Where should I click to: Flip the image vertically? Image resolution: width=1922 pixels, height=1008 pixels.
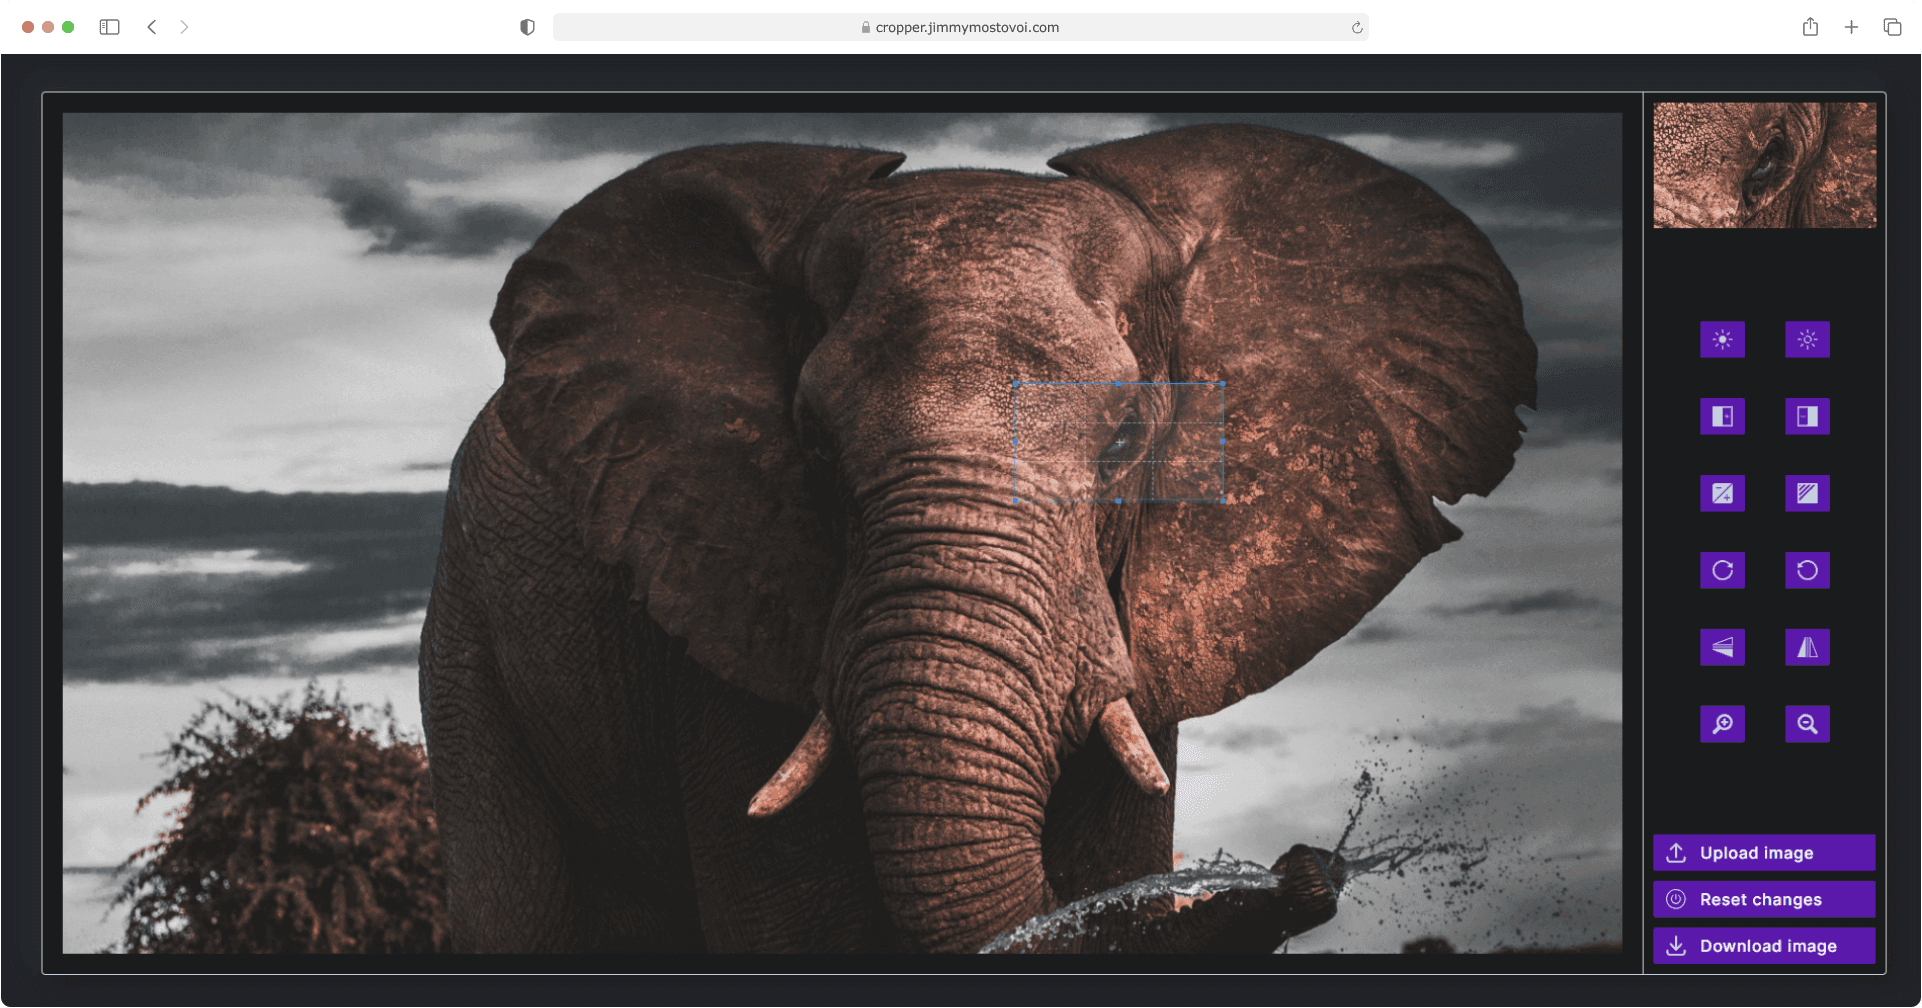pyautogui.click(x=1722, y=648)
